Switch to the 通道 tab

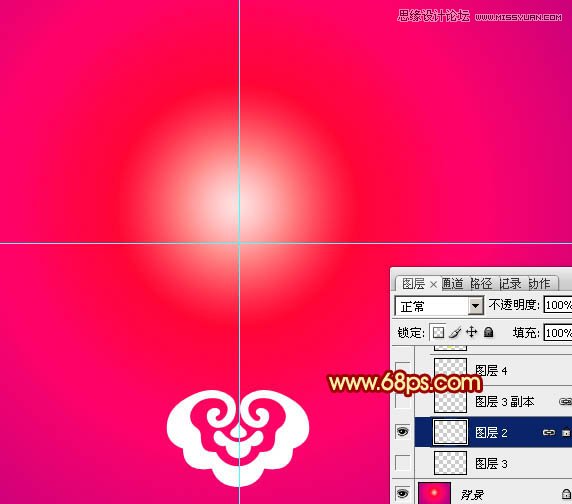pos(453,284)
